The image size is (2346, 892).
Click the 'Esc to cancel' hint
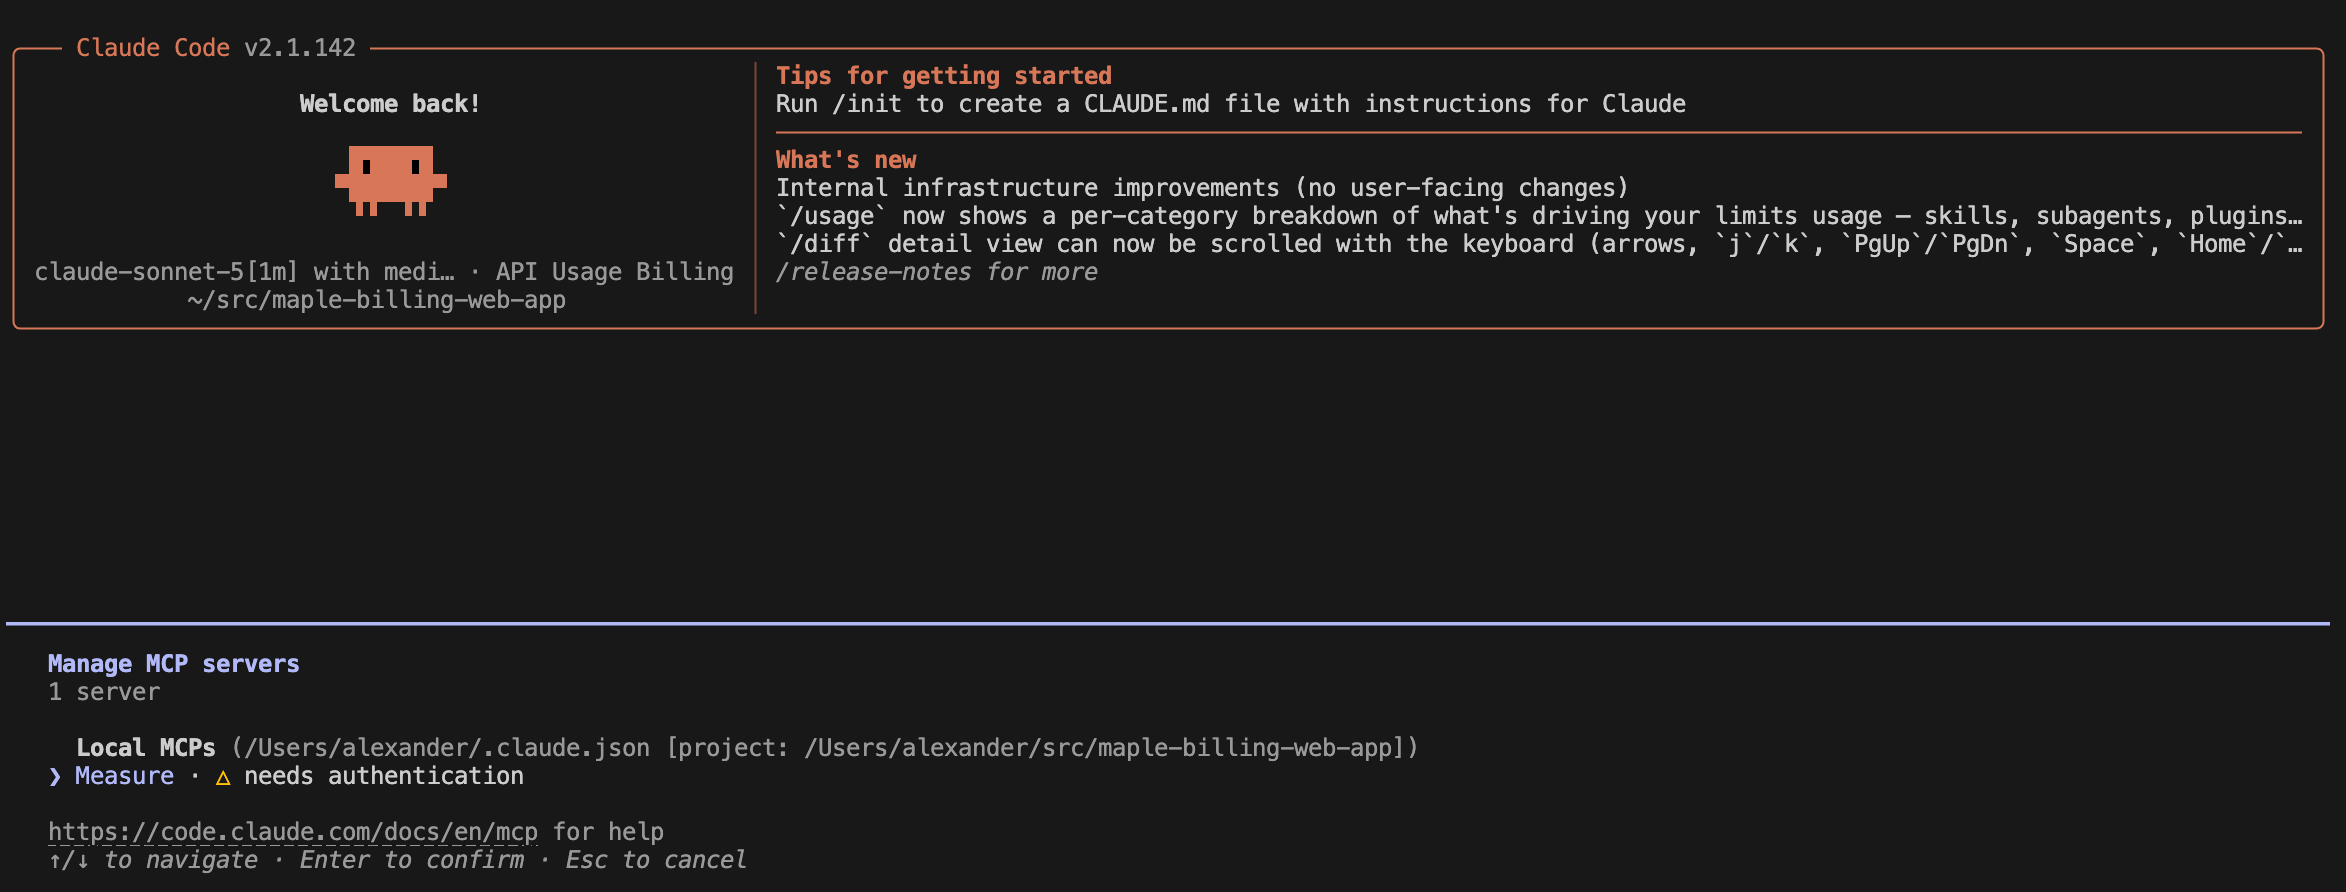click(x=656, y=860)
